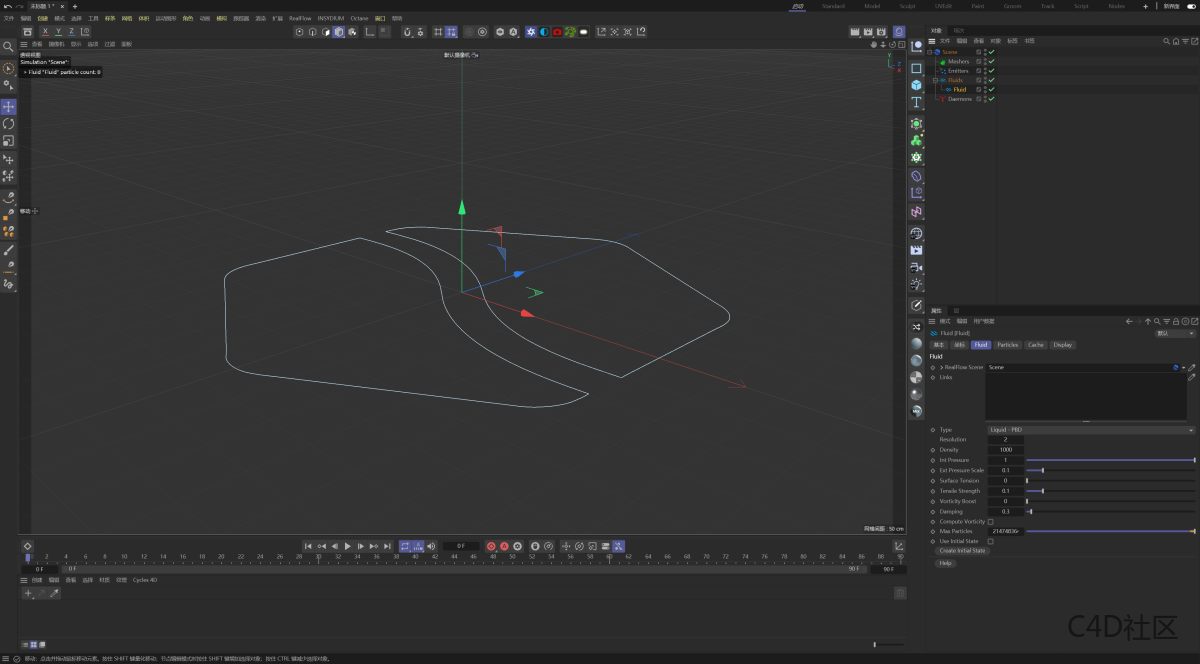Screen dimensions: 1200x664
Task: Click the green Meshers icon in the object manager
Action: (942, 62)
